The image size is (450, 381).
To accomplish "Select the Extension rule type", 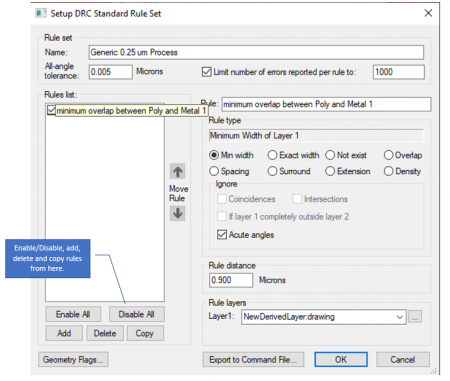I will pos(330,171).
